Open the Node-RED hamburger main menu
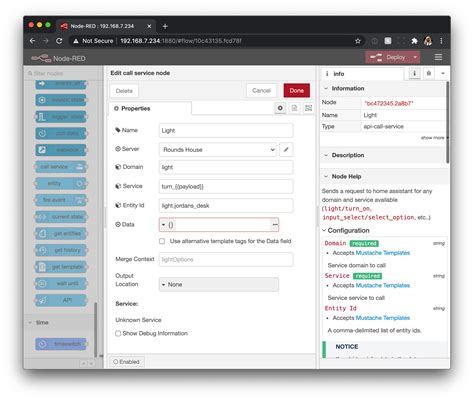Screen dimensions: 474x400 (x=438, y=57)
